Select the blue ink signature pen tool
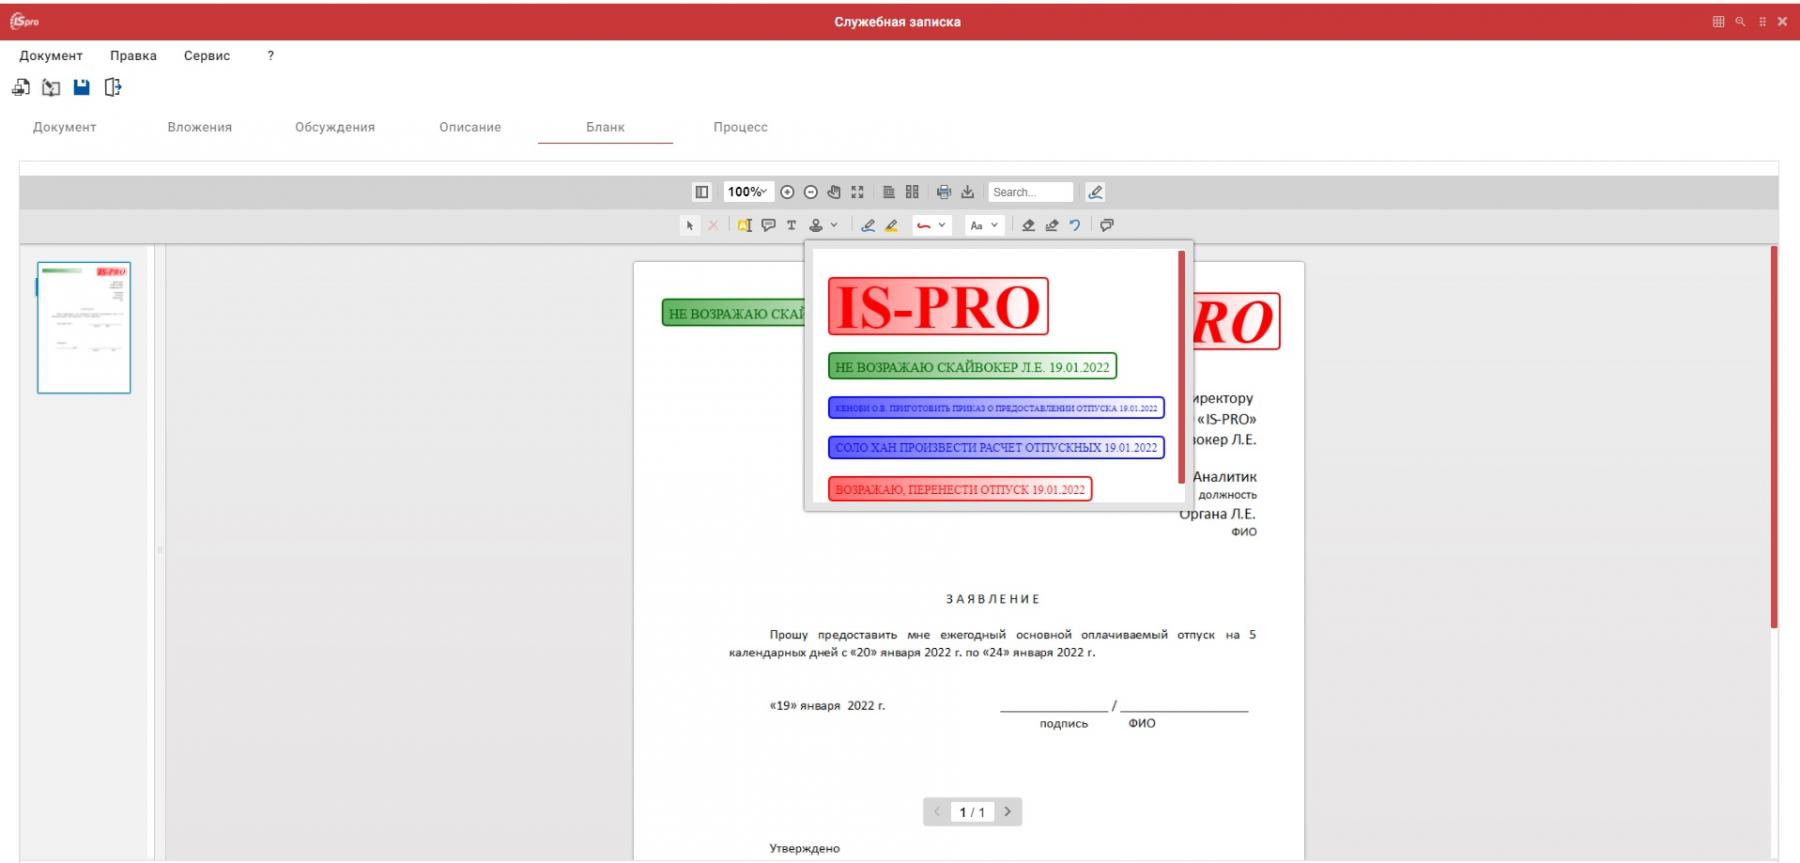This screenshot has height=863, width=1800. (x=868, y=225)
